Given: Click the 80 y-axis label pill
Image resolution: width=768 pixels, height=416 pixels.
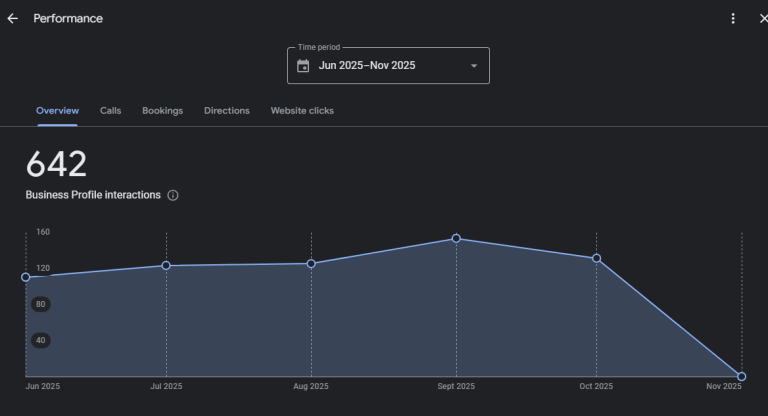Looking at the screenshot, I should (40, 304).
